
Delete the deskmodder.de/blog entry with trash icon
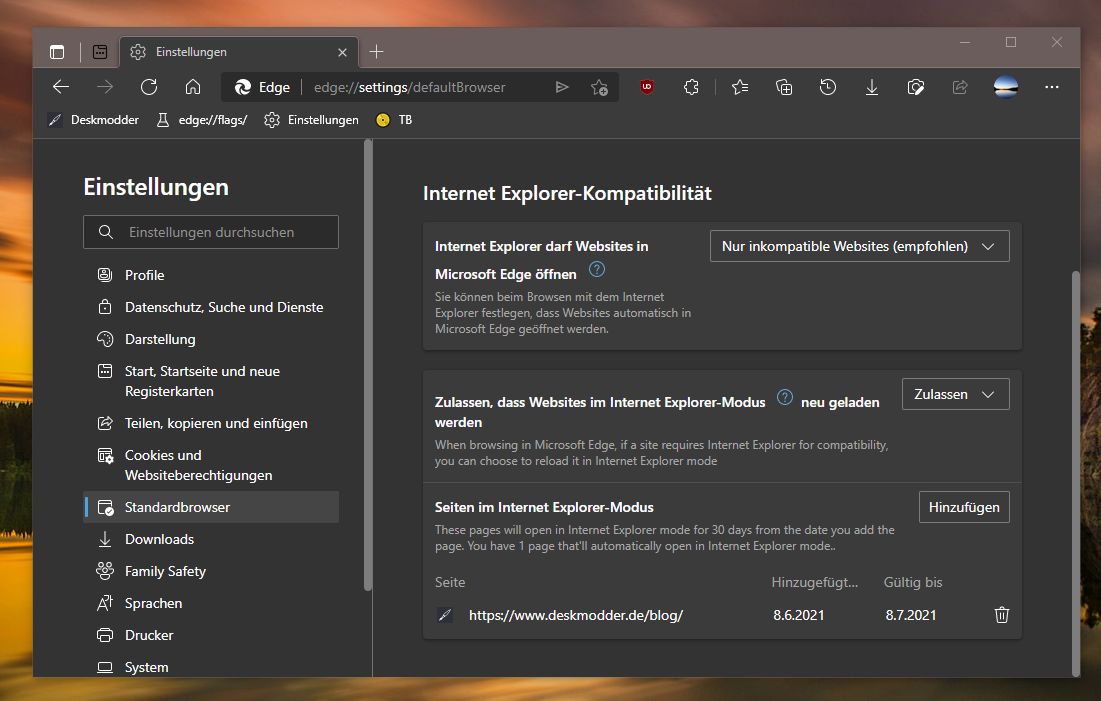(x=1002, y=615)
